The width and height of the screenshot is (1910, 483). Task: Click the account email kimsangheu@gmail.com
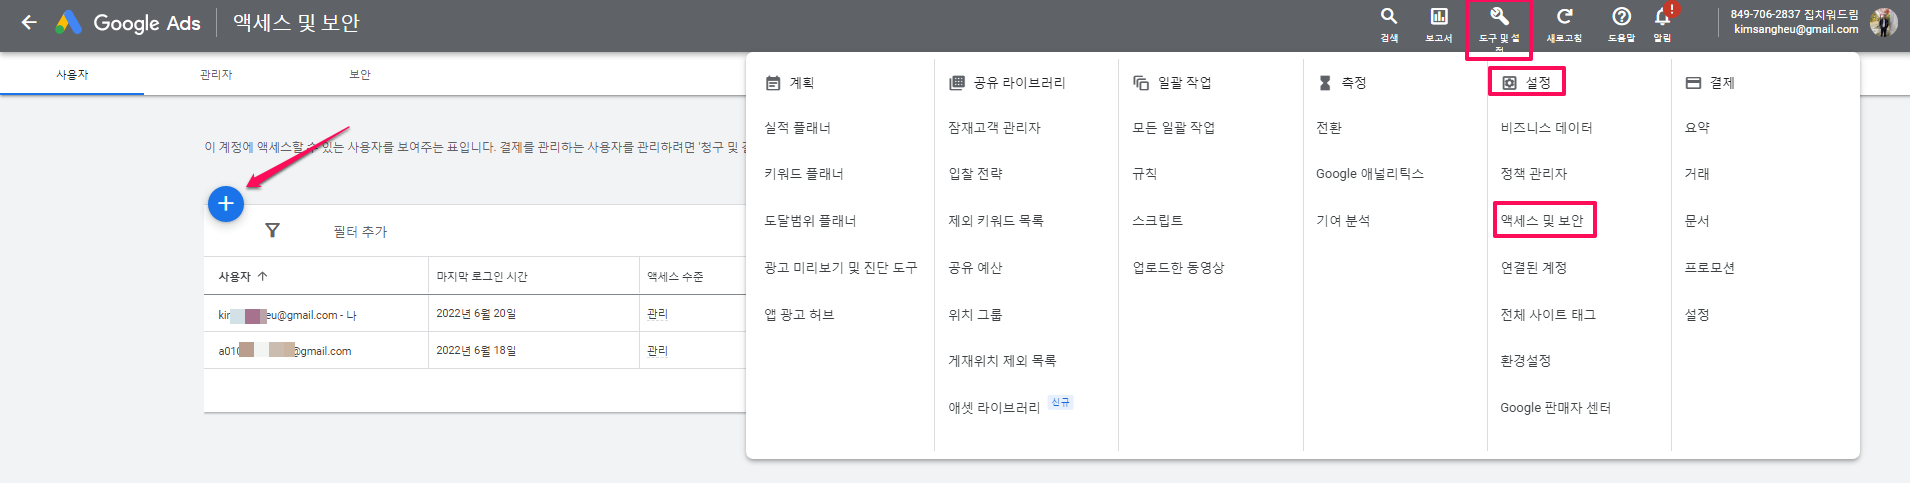tap(1796, 30)
